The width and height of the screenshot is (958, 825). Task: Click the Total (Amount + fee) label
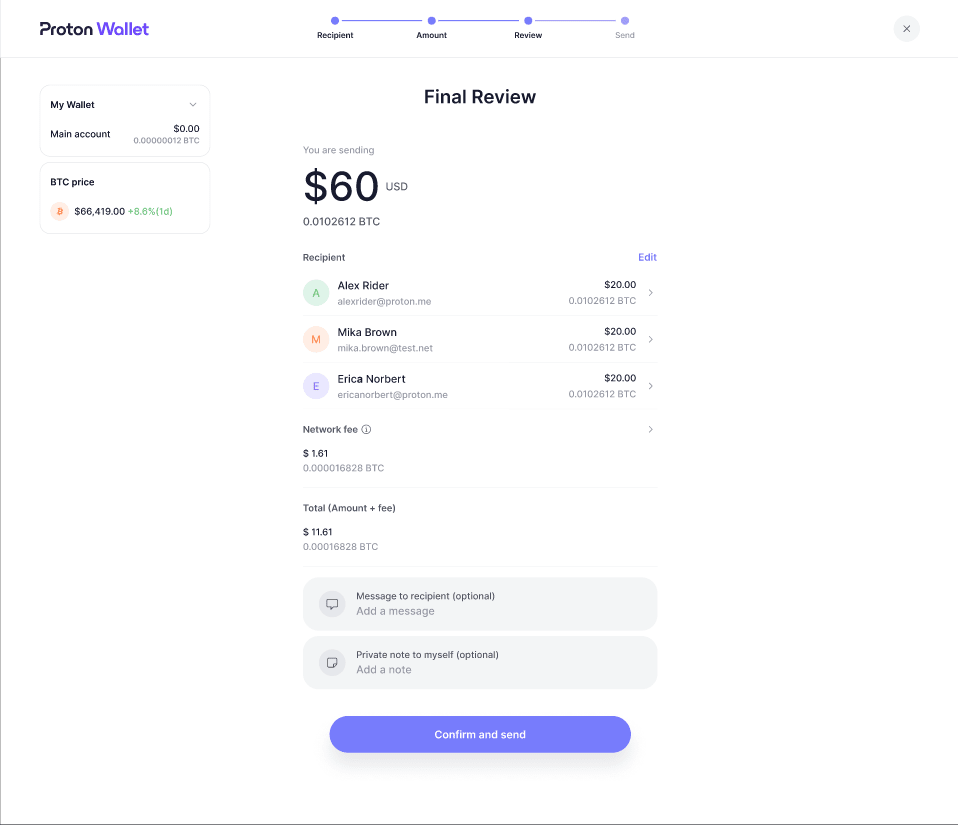349,508
